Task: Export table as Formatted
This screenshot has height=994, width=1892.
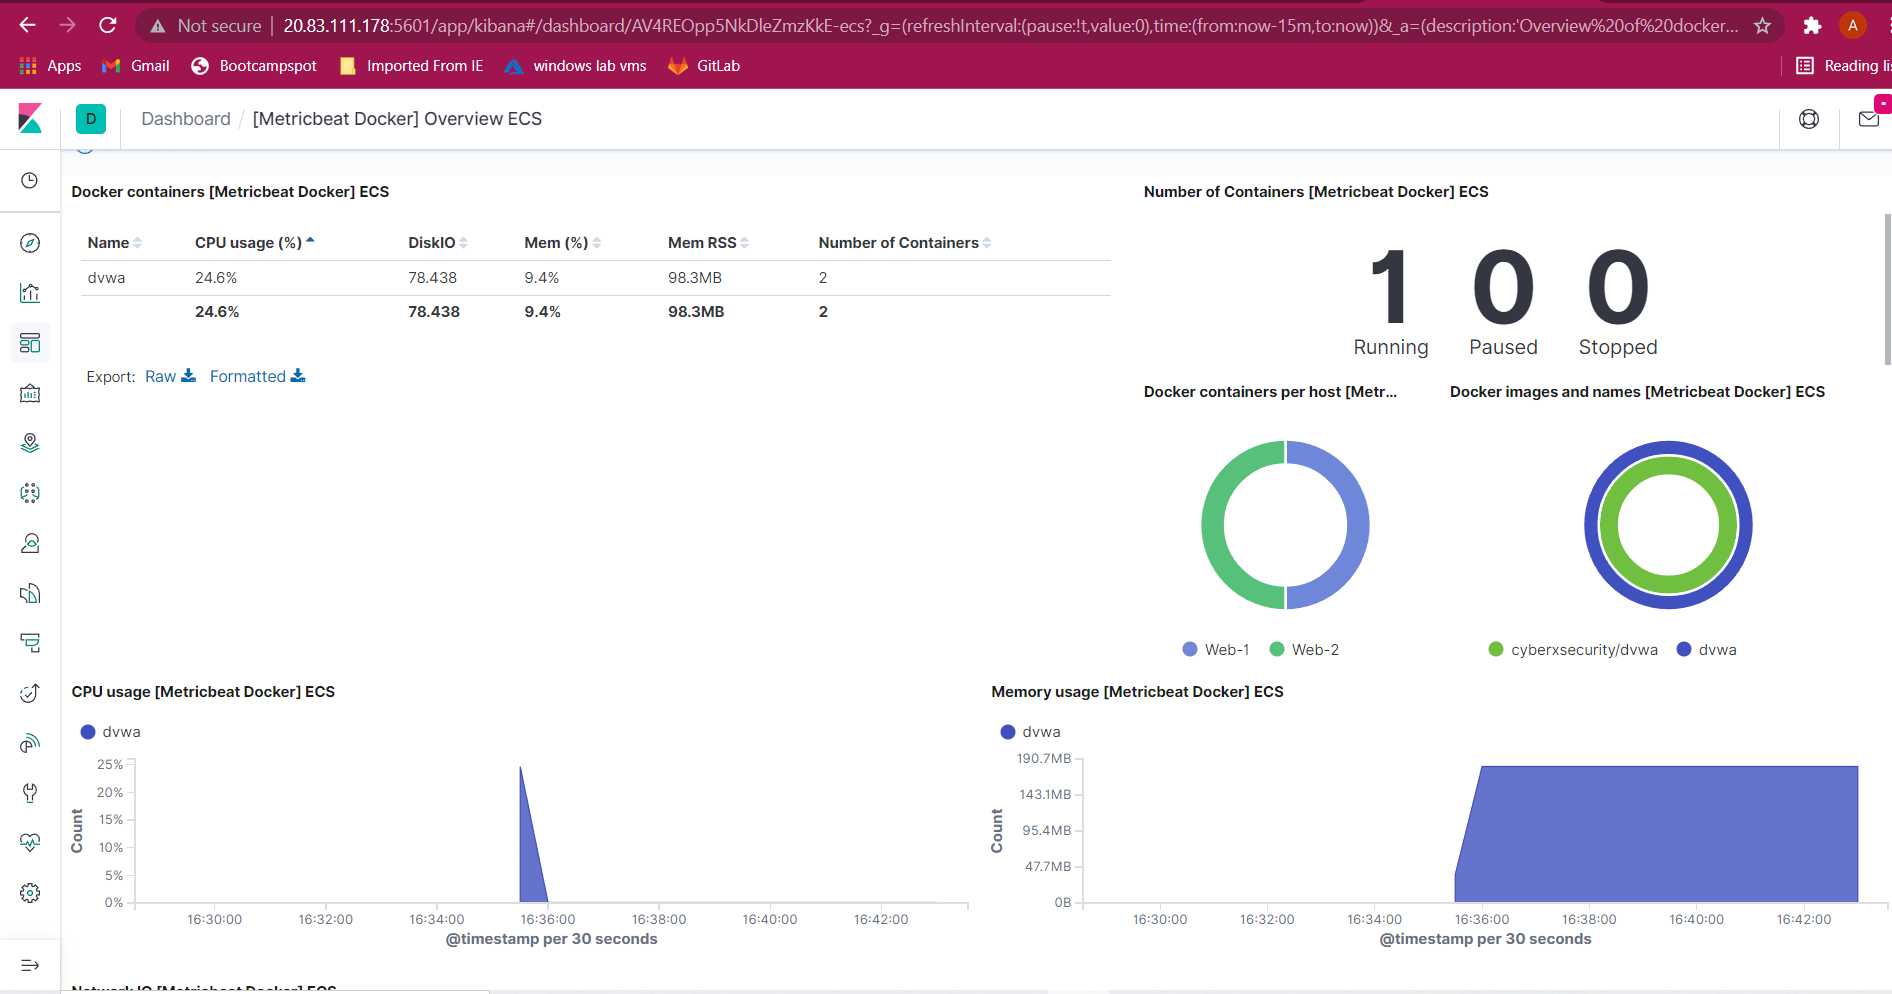Action: 257,376
